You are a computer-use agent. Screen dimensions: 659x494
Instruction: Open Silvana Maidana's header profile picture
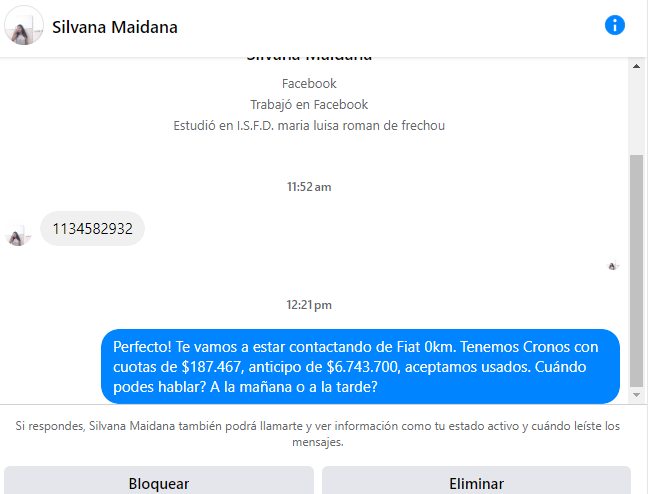[x=24, y=26]
